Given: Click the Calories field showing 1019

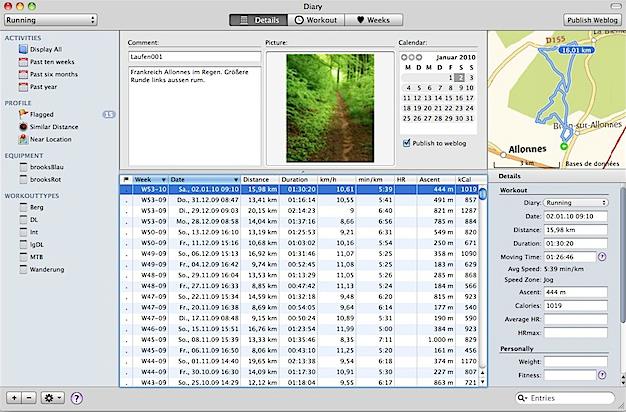Looking at the screenshot, I should [x=576, y=305].
